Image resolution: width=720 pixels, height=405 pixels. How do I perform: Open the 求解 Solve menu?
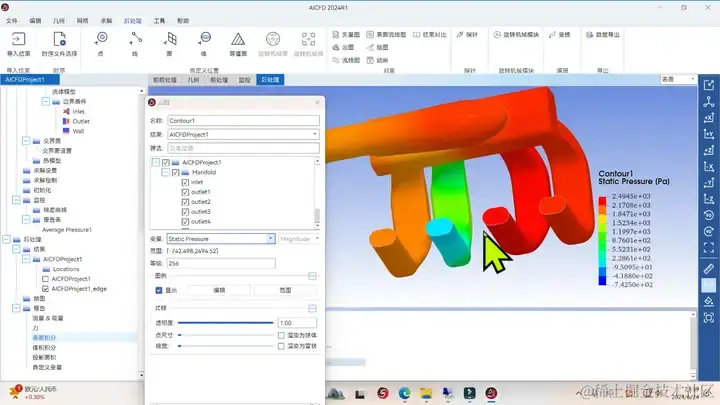point(106,21)
